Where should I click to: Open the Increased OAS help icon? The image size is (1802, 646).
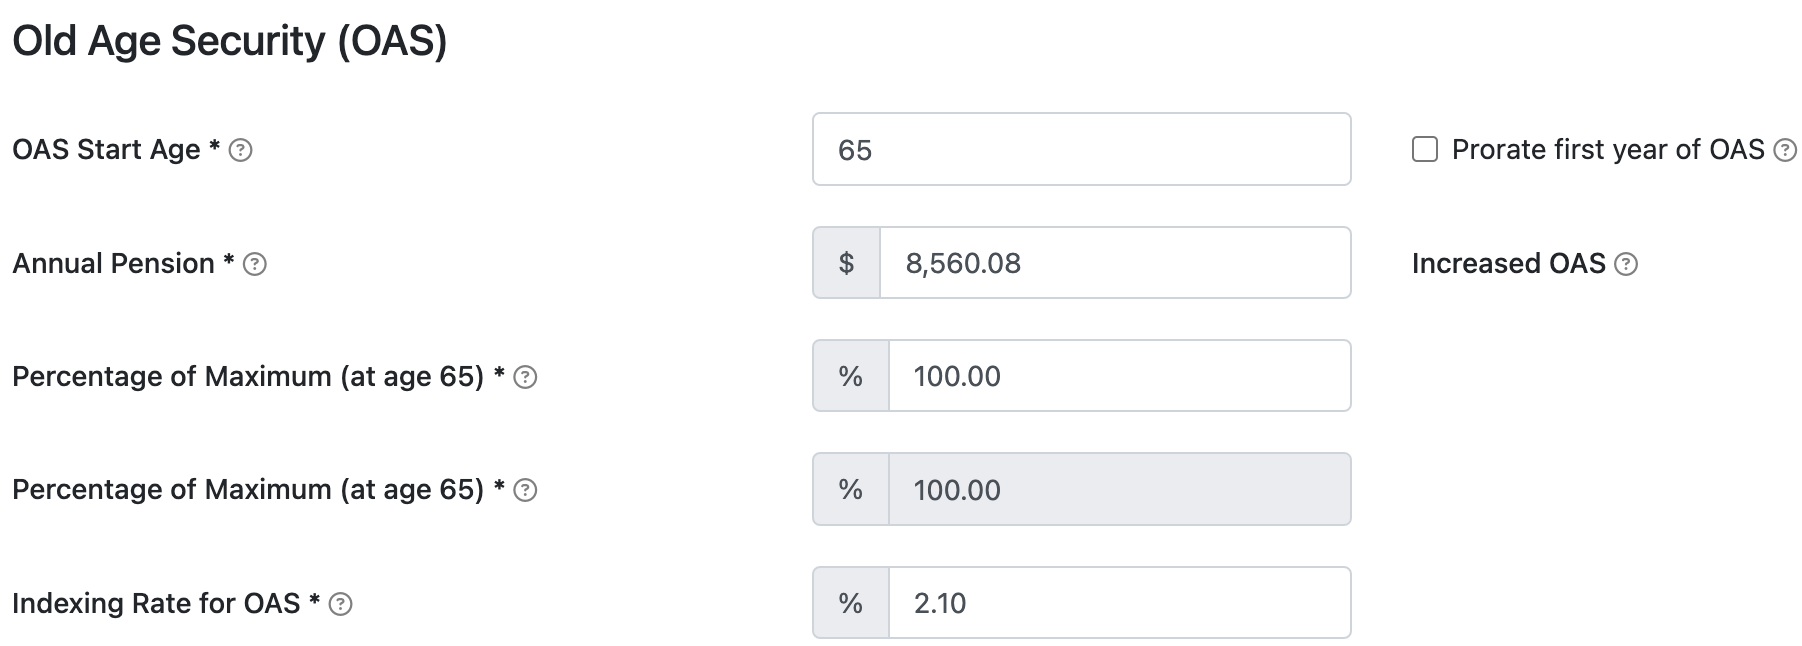(1626, 264)
